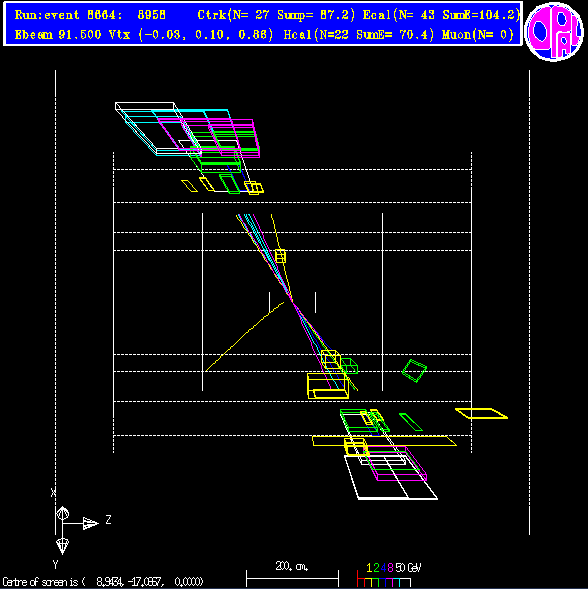Click the Run:event 8664 header text
This screenshot has width=588, height=589.
[90, 15]
